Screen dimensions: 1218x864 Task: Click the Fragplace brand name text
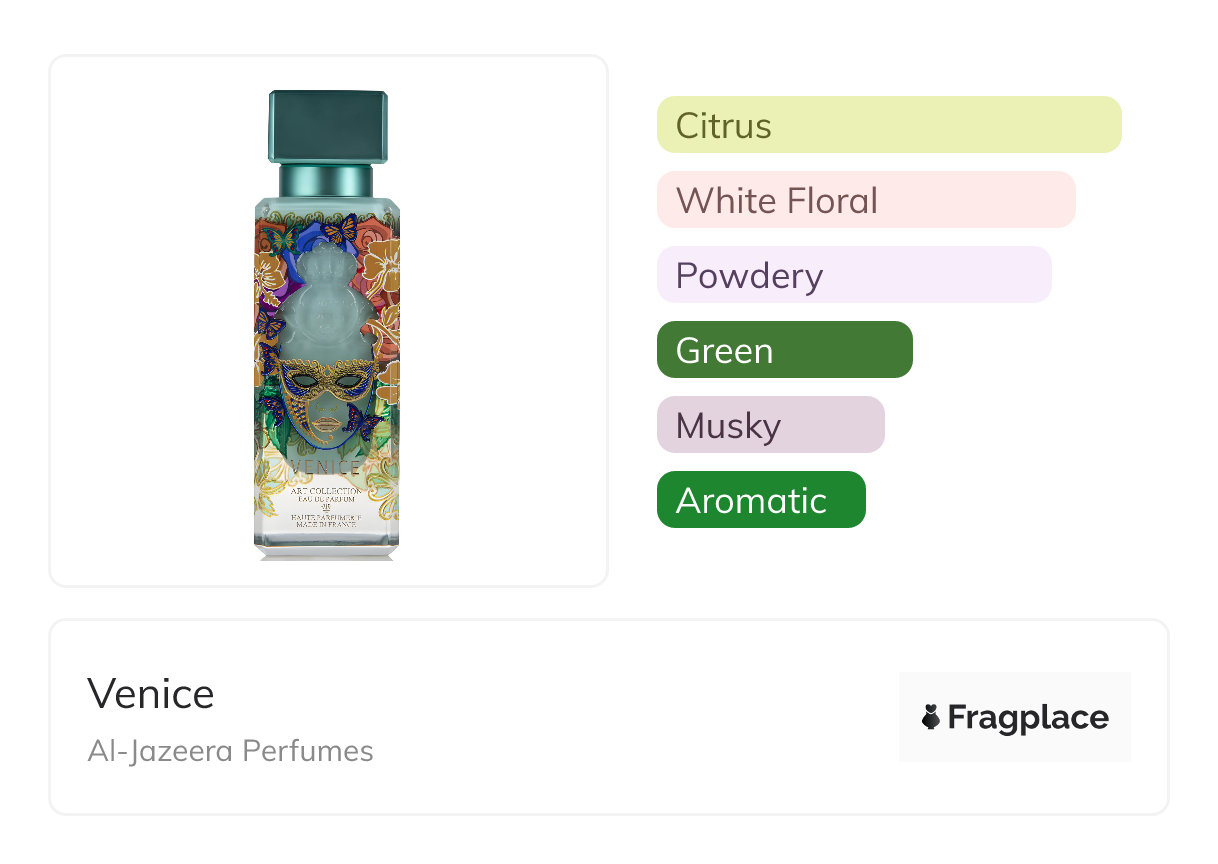point(1028,717)
